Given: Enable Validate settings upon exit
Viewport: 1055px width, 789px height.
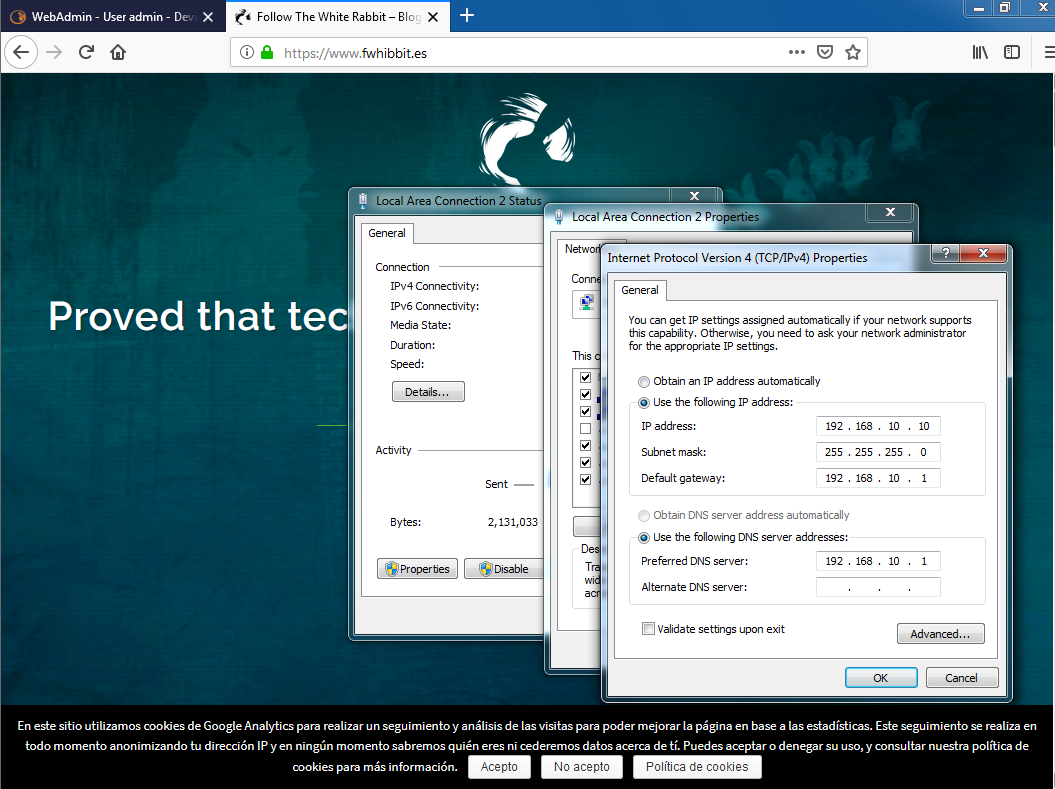Looking at the screenshot, I should tap(648, 629).
